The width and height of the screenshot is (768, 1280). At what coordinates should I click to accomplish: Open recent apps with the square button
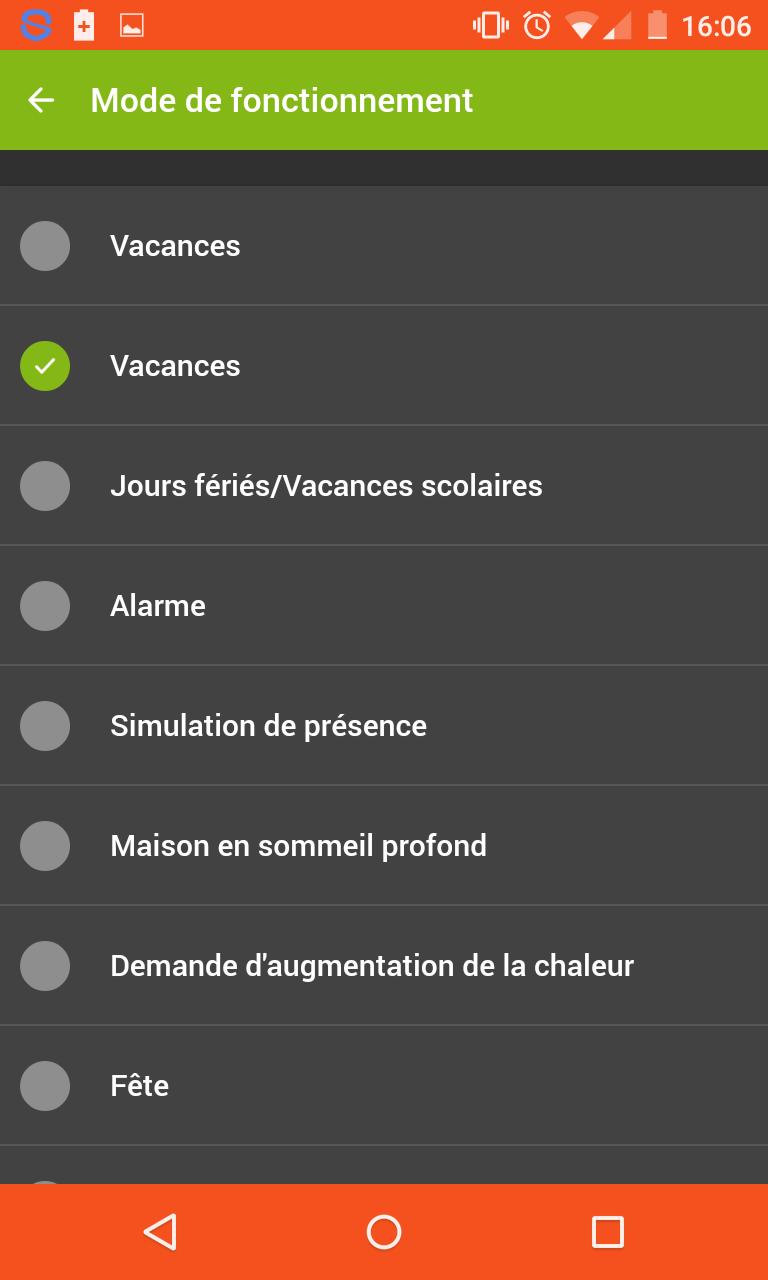click(x=607, y=1232)
